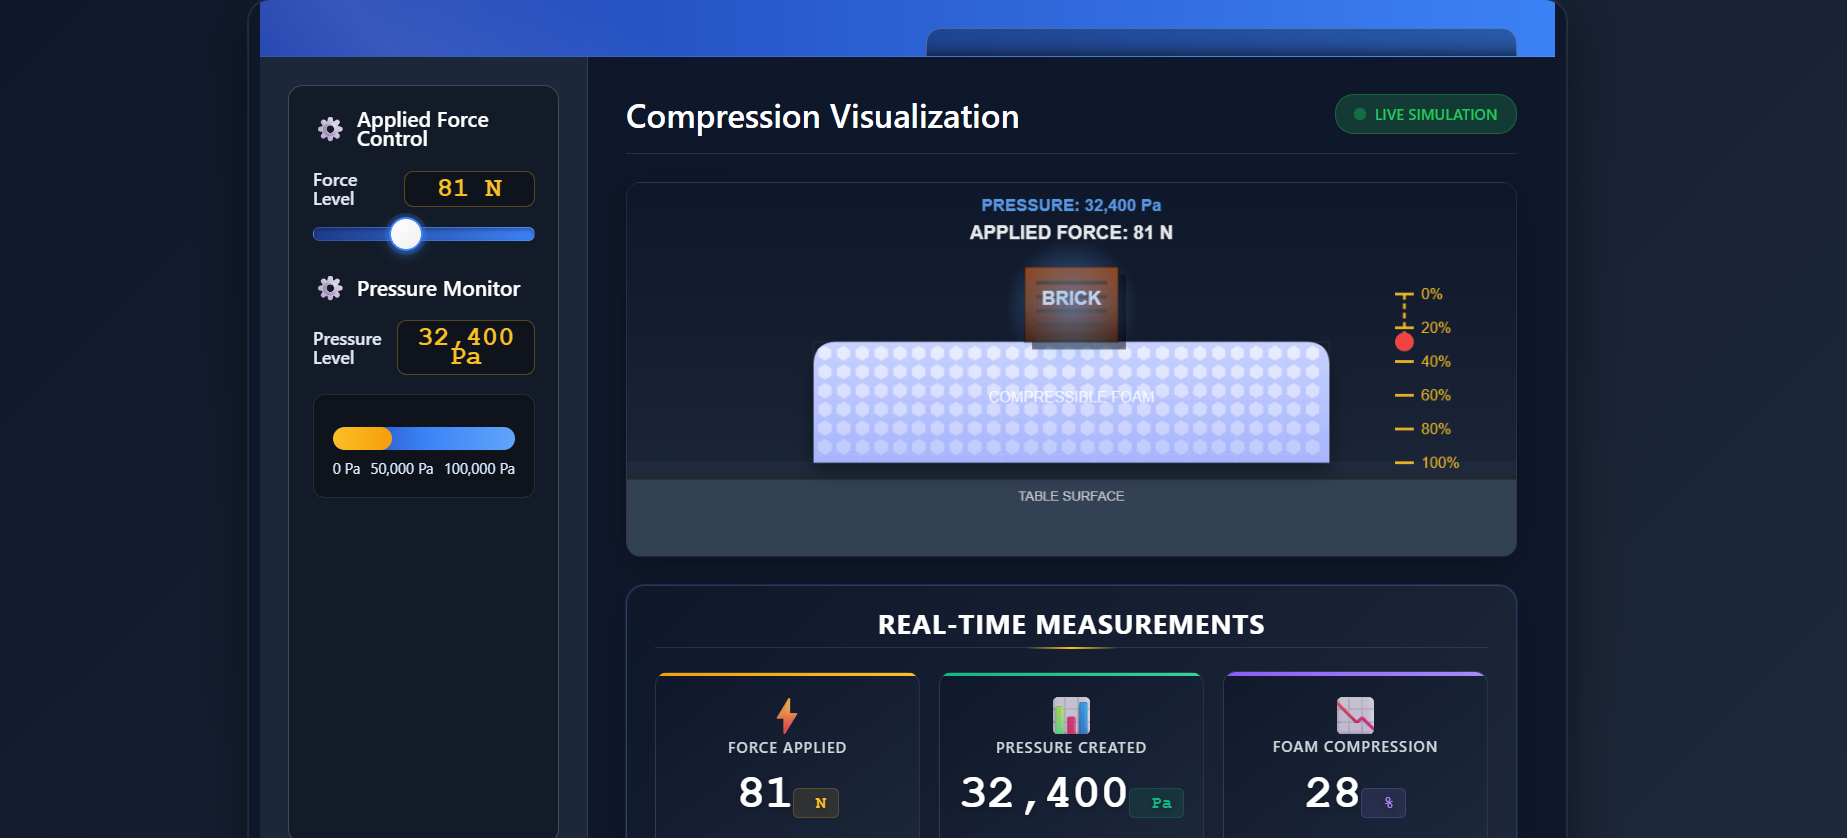Click the red compression level indicator dot
This screenshot has height=838, width=1847.
click(1404, 342)
